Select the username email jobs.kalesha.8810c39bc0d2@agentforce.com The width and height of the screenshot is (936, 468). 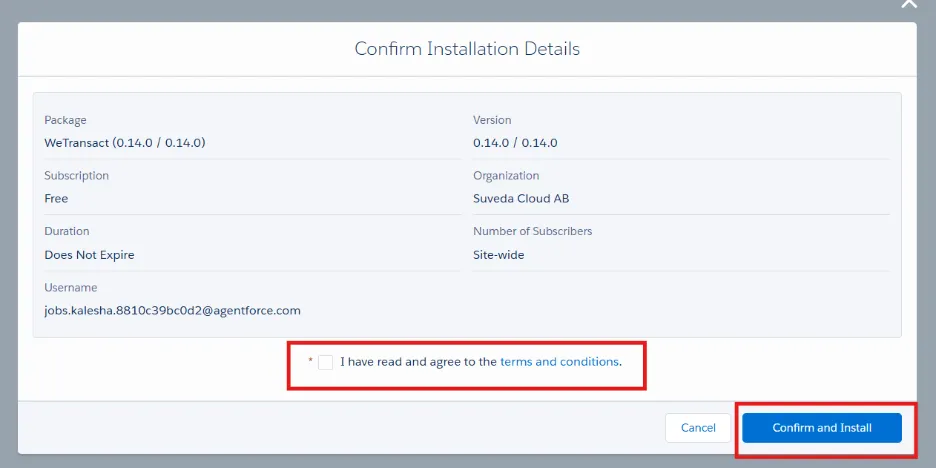point(173,310)
